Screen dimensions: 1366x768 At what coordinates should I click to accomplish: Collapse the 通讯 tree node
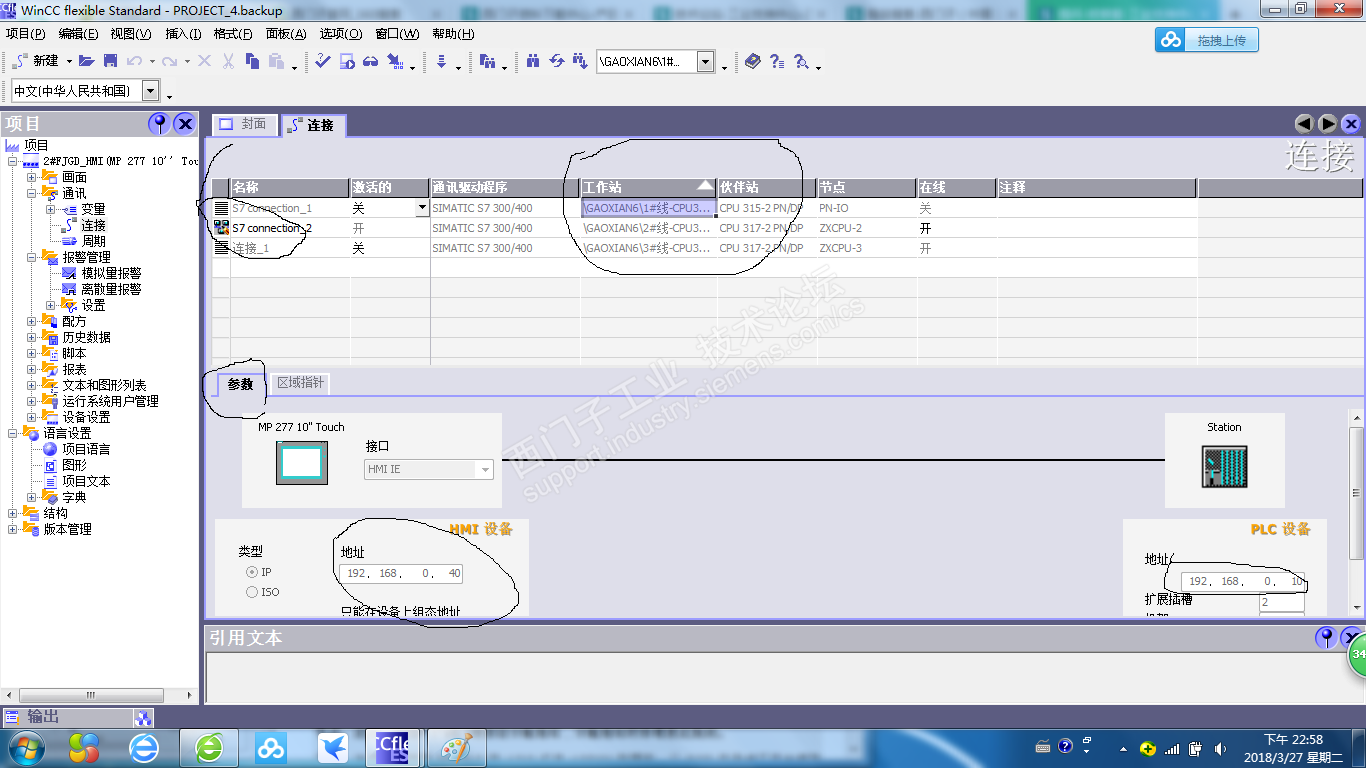point(32,193)
